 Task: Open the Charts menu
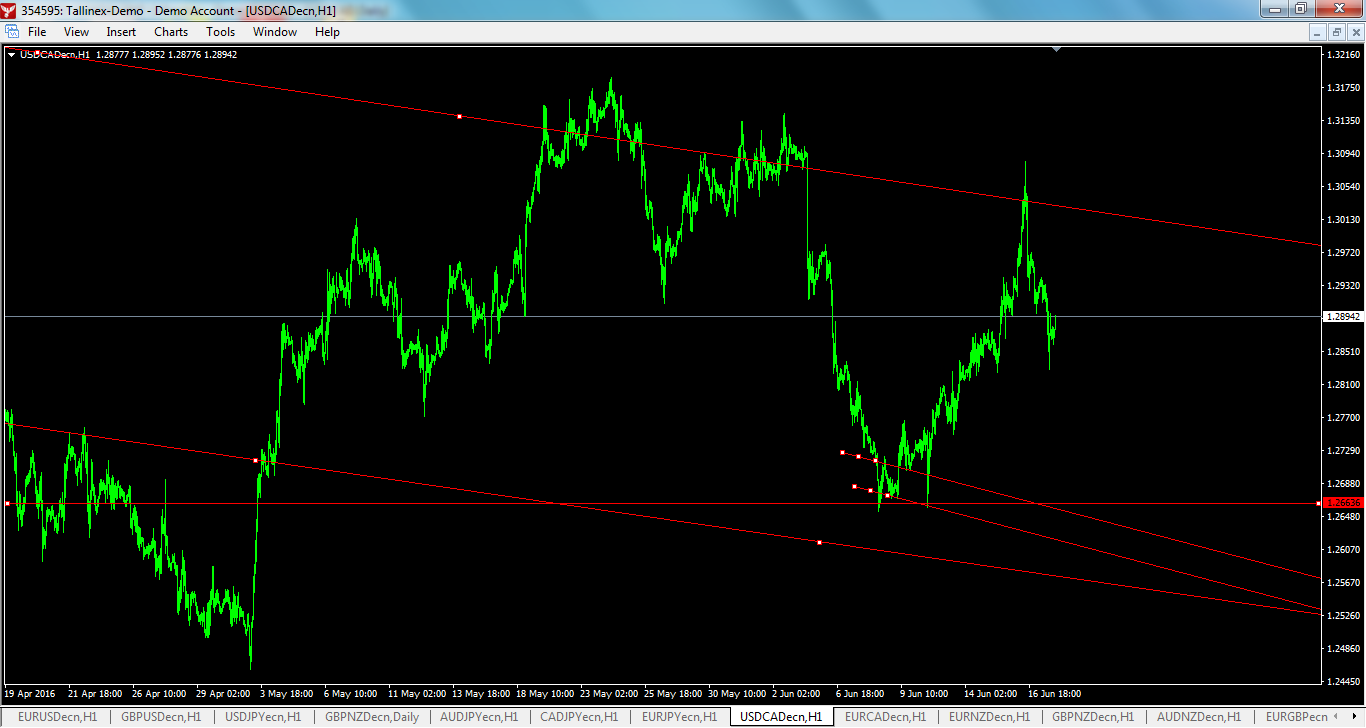click(170, 31)
